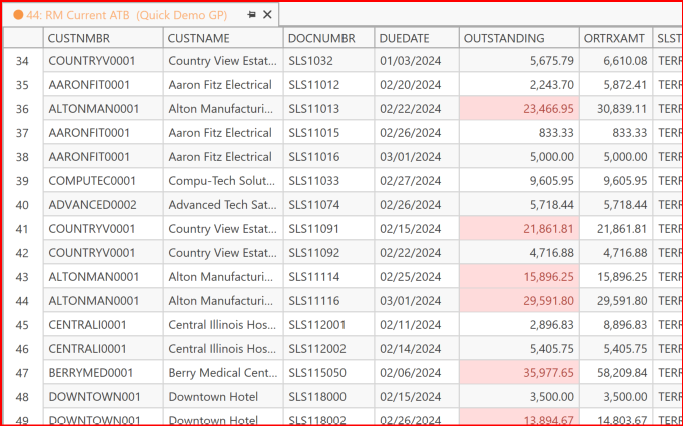
Task: Click the highlighted outstanding amount 15,896.25
Action: [x=519, y=276]
